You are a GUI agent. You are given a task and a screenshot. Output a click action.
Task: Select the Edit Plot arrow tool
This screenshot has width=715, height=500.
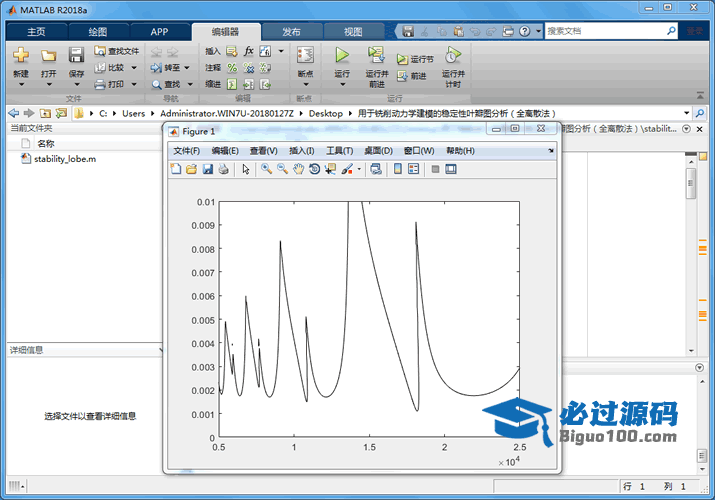click(x=246, y=169)
